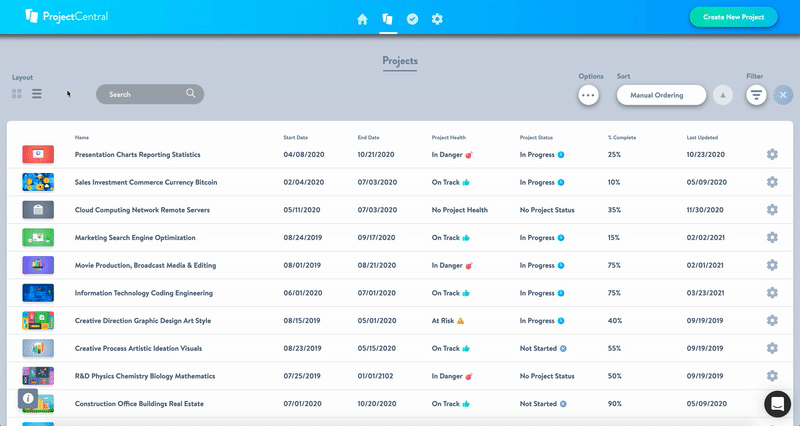The width and height of the screenshot is (800, 426).
Task: Click the Name column header
Action: tap(82, 137)
